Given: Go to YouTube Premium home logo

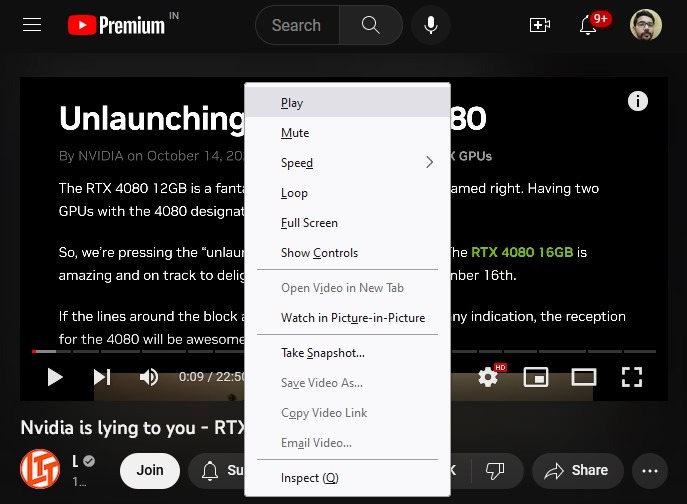Looking at the screenshot, I should click(x=117, y=25).
